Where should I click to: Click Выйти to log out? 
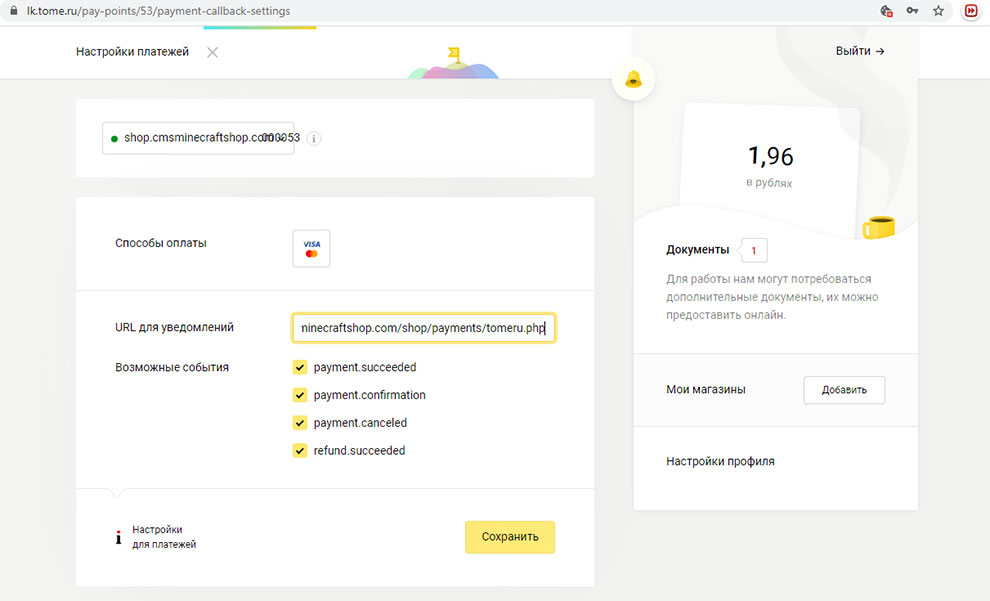pos(860,51)
